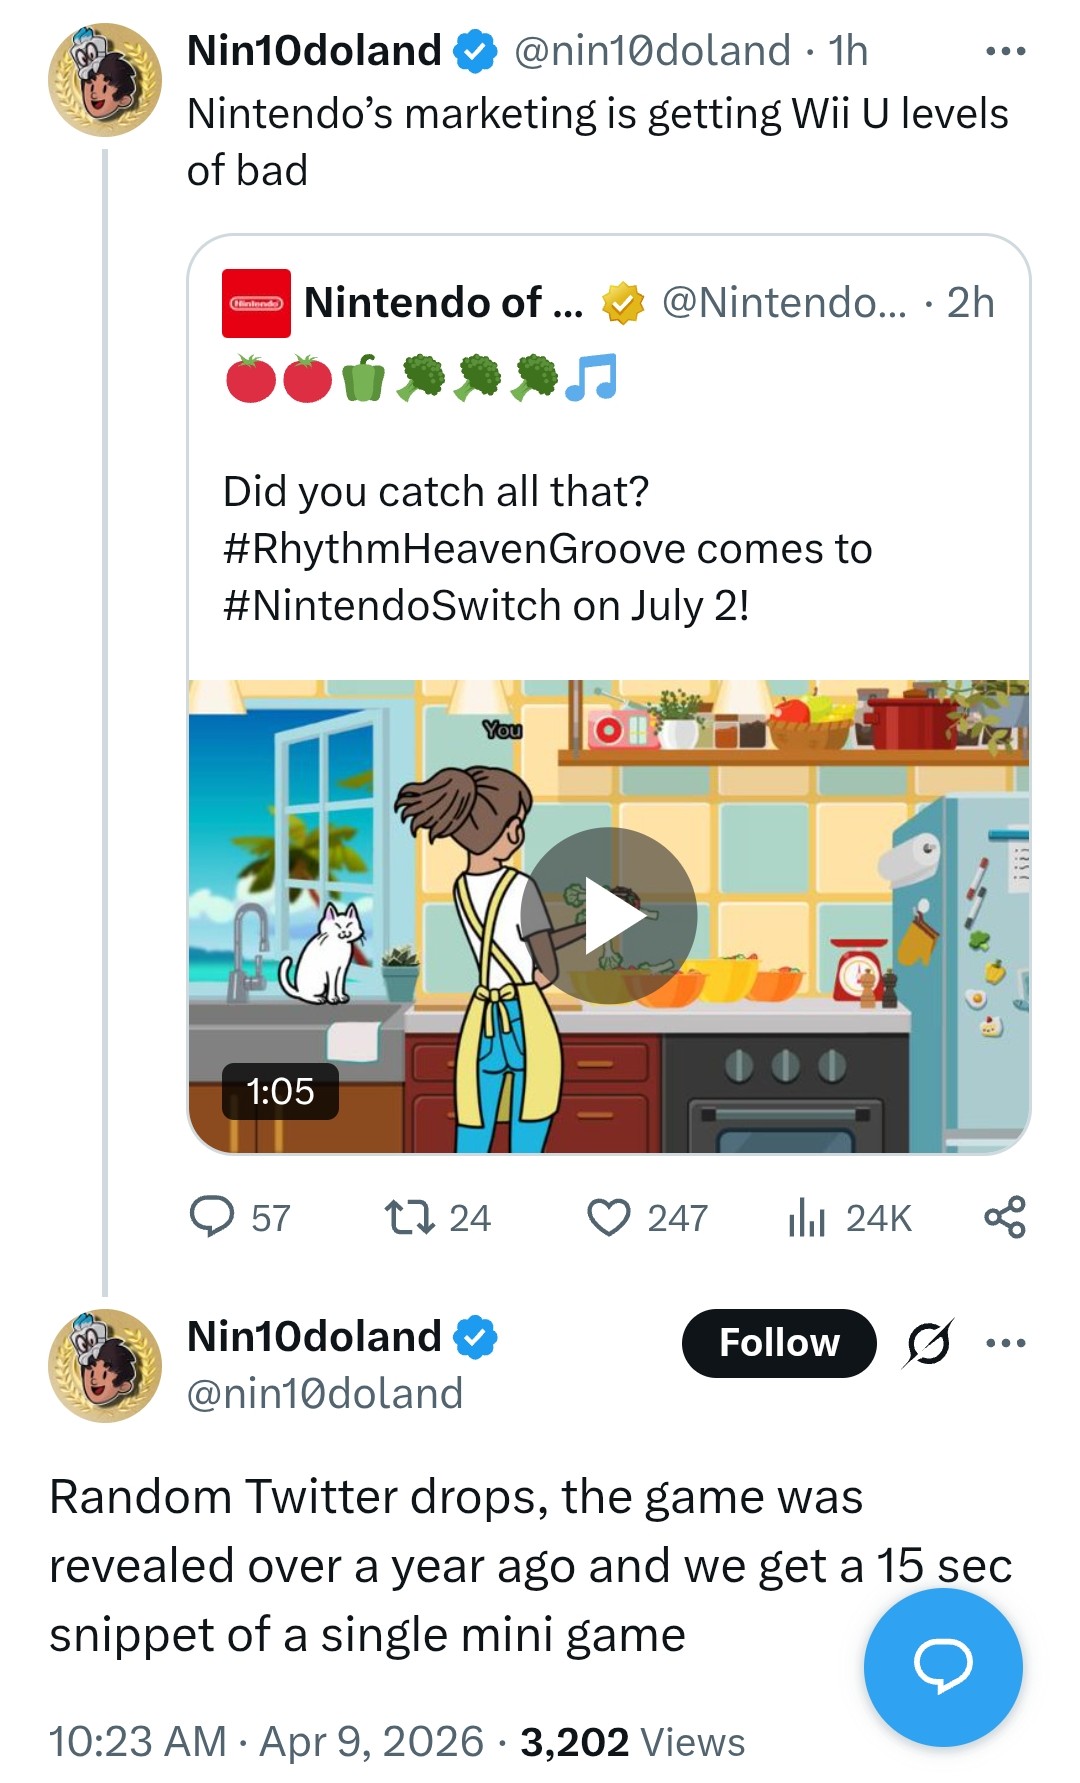Repost the tweet with 24 reposts
The width and height of the screenshot is (1080, 1783).
(x=409, y=1217)
